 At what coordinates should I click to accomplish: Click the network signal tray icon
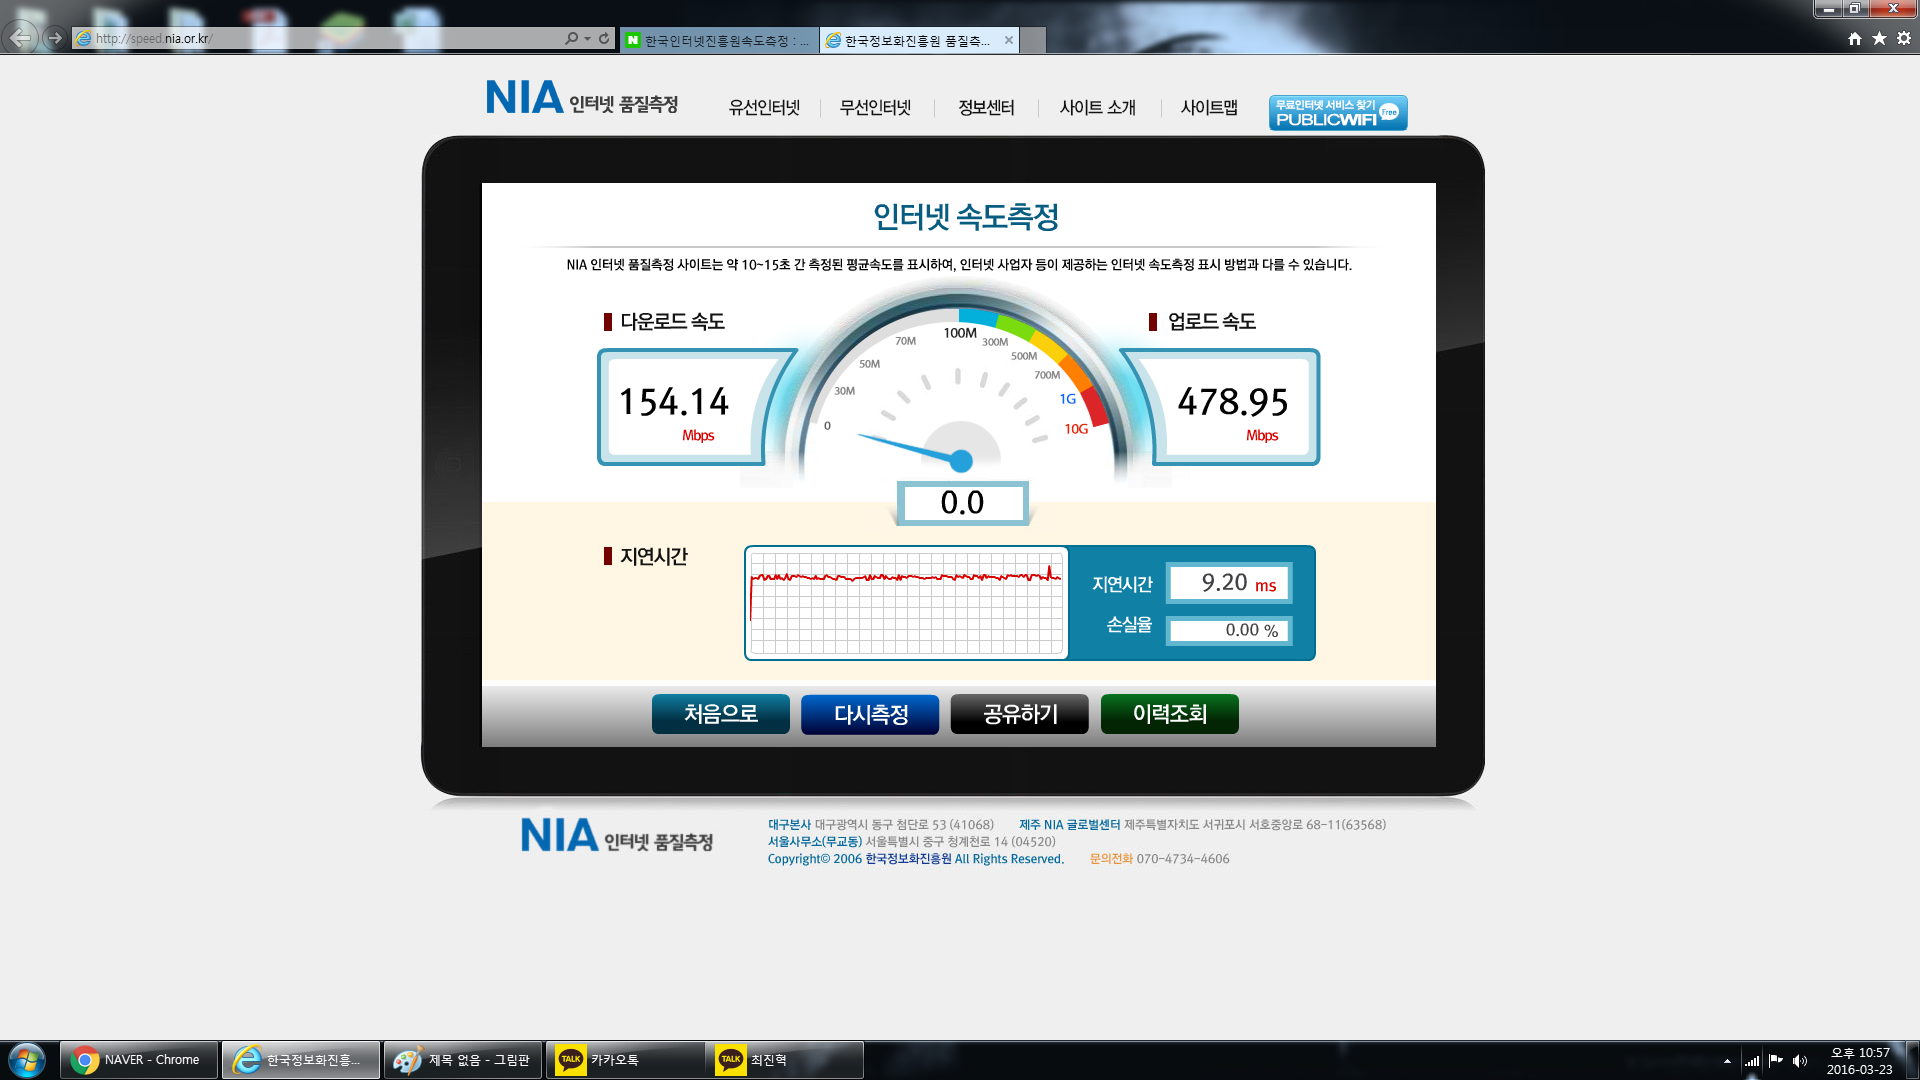point(1752,1061)
